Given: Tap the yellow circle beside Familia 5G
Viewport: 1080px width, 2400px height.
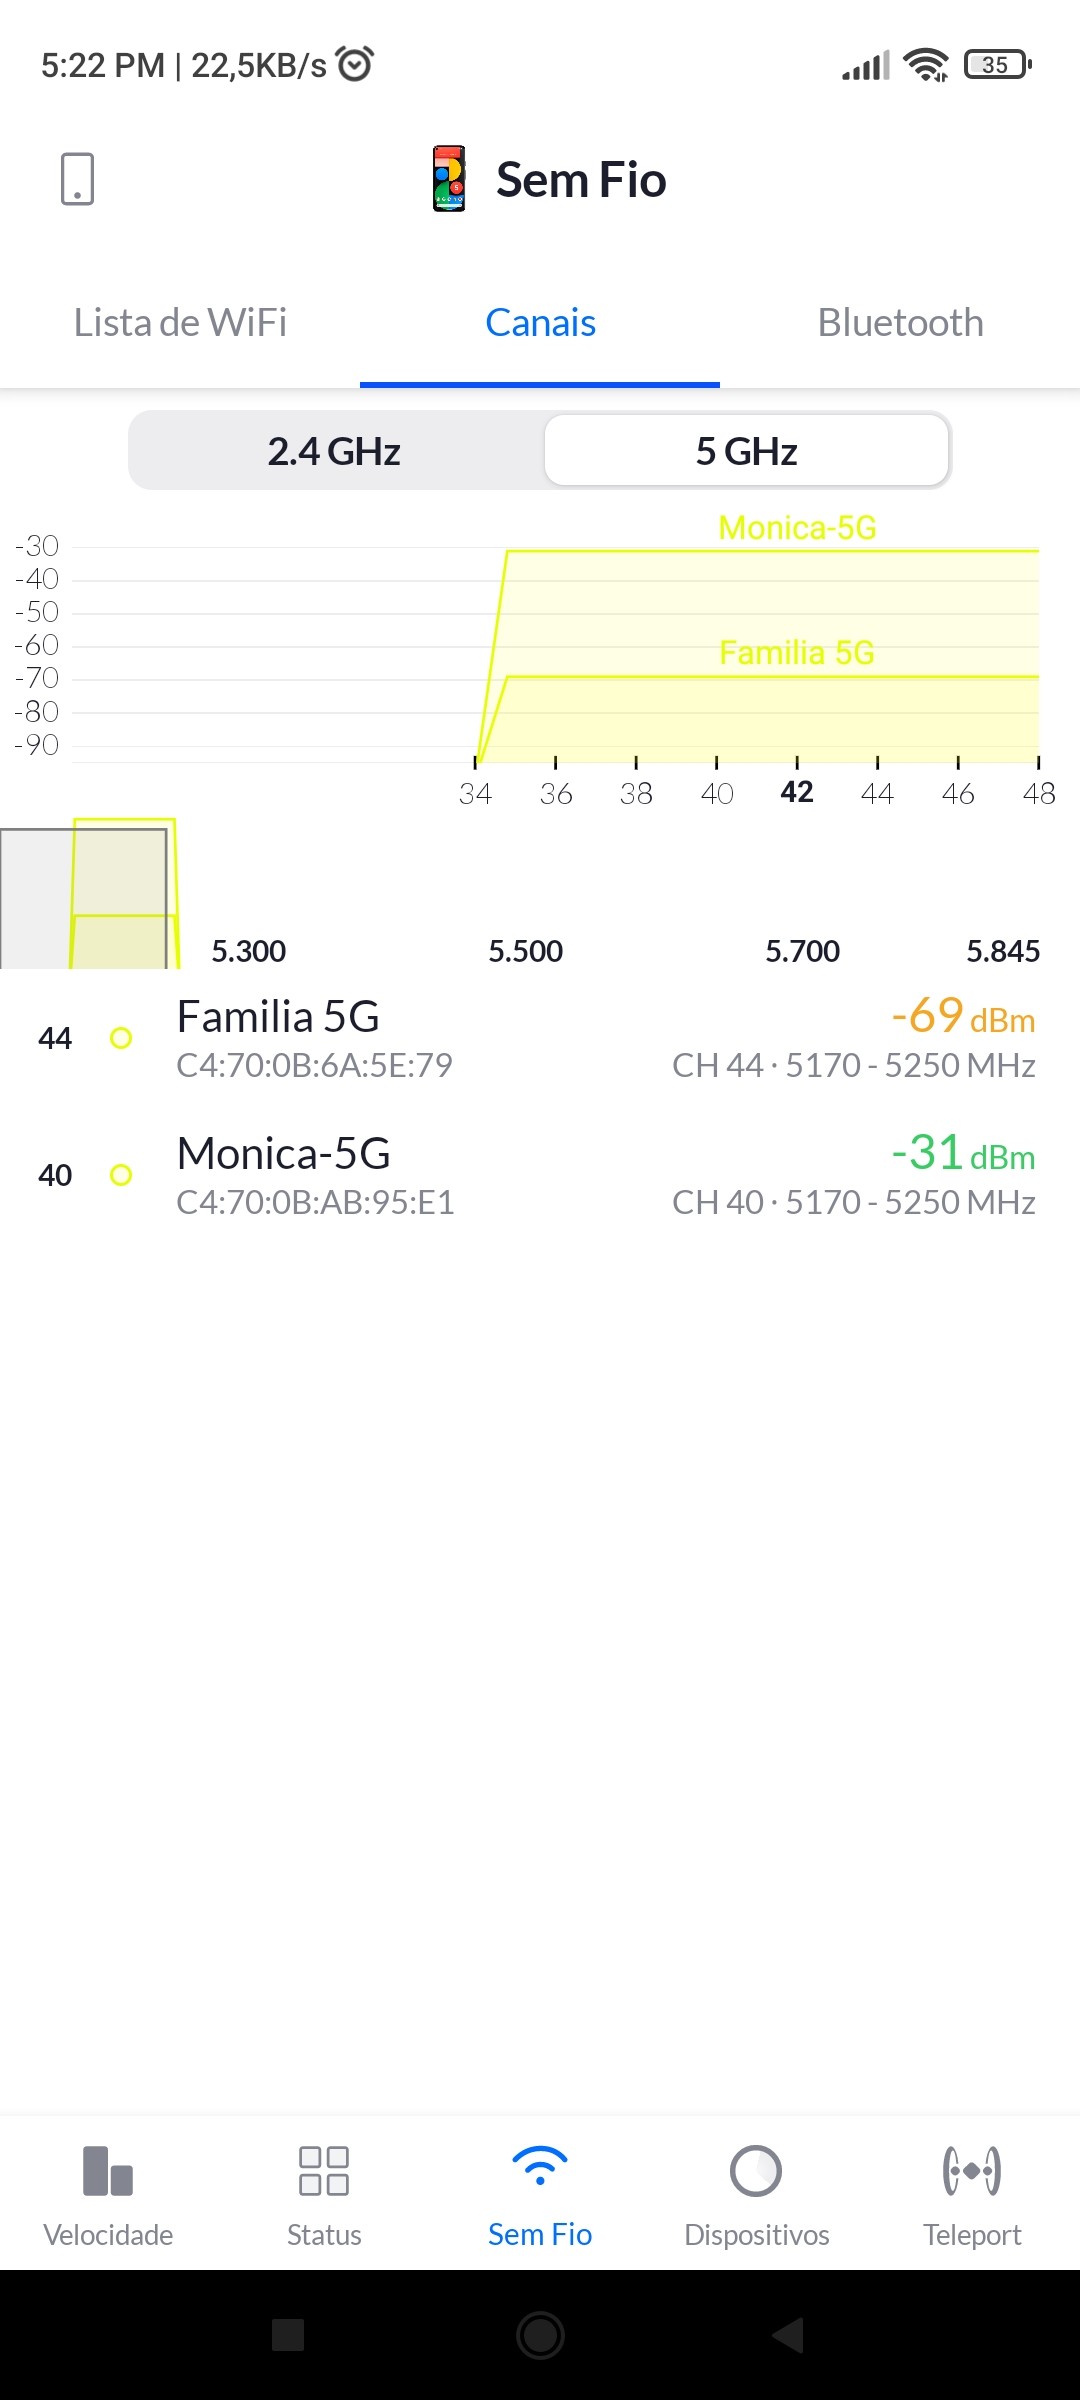Looking at the screenshot, I should [x=121, y=1038].
